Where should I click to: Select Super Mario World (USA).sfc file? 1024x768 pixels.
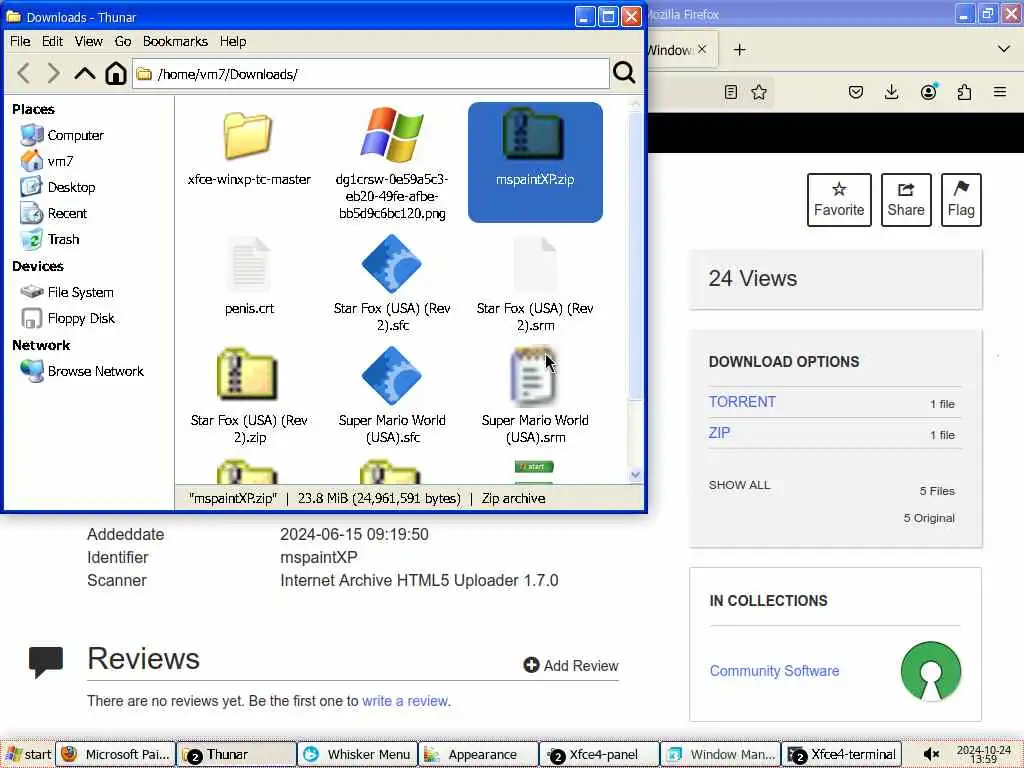coord(392,396)
